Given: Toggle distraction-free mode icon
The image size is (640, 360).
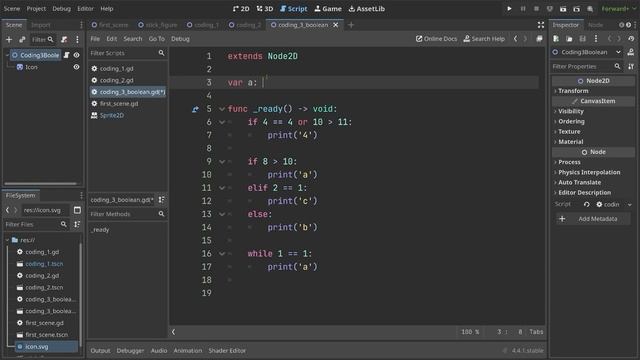Looking at the screenshot, I should [x=541, y=25].
